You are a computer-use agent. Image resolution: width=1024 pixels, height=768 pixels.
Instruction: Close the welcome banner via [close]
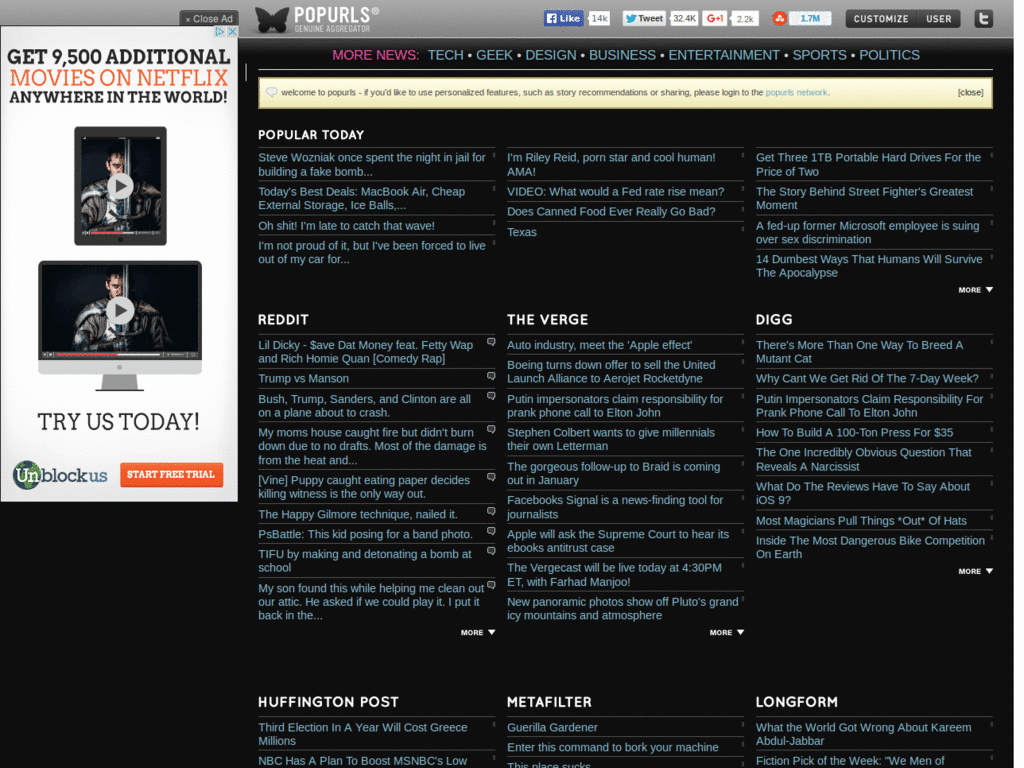[x=970, y=93]
